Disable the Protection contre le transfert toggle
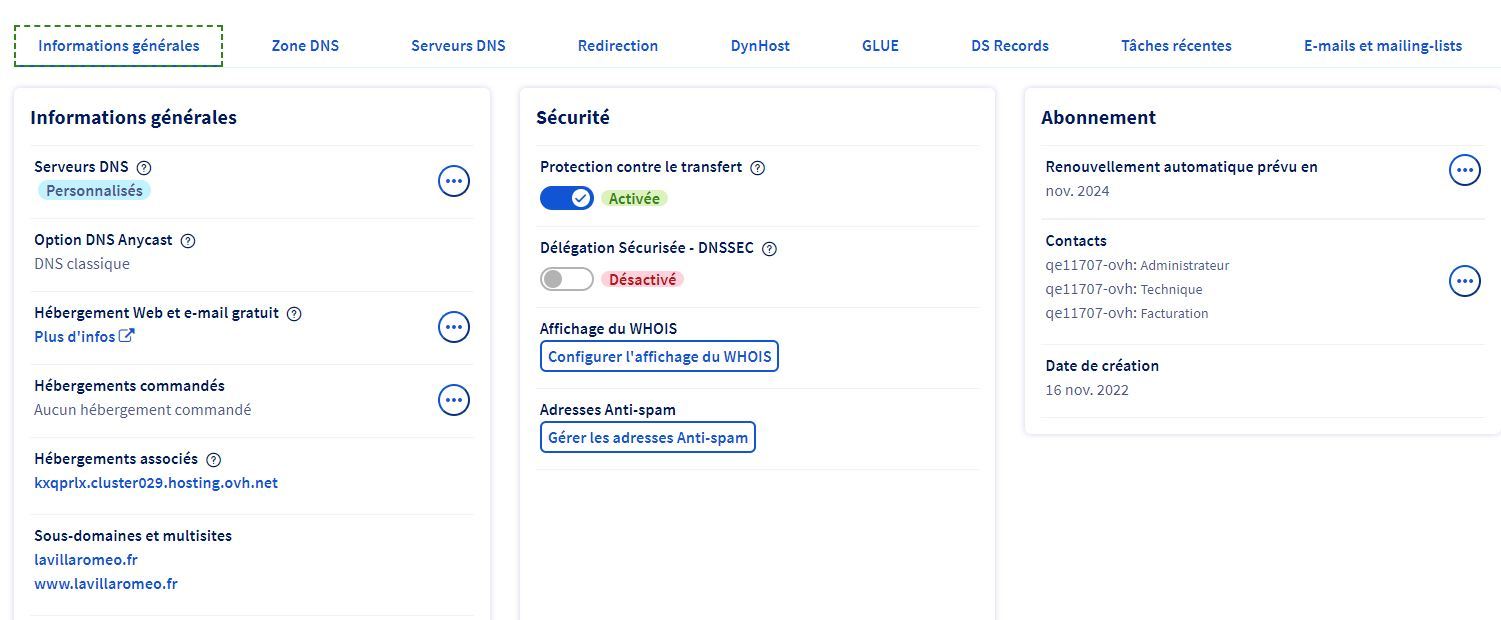The width and height of the screenshot is (1501, 620). [x=566, y=198]
